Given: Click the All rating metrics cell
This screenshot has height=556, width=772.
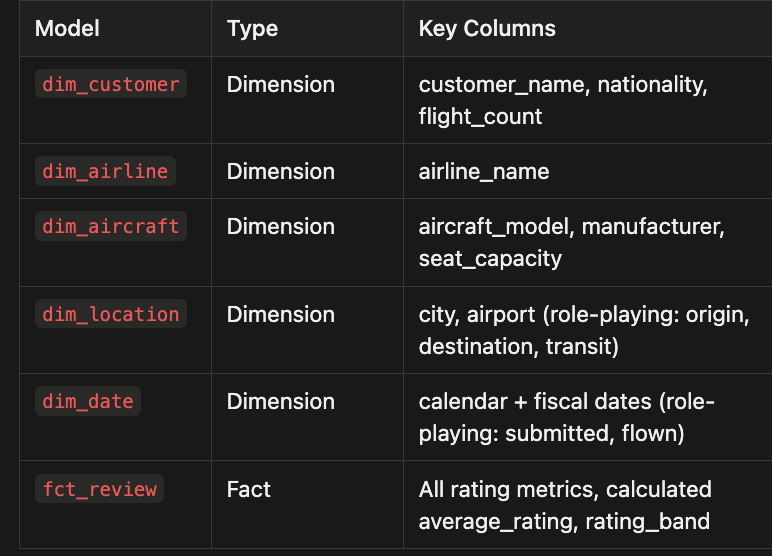Looking at the screenshot, I should [565, 505].
